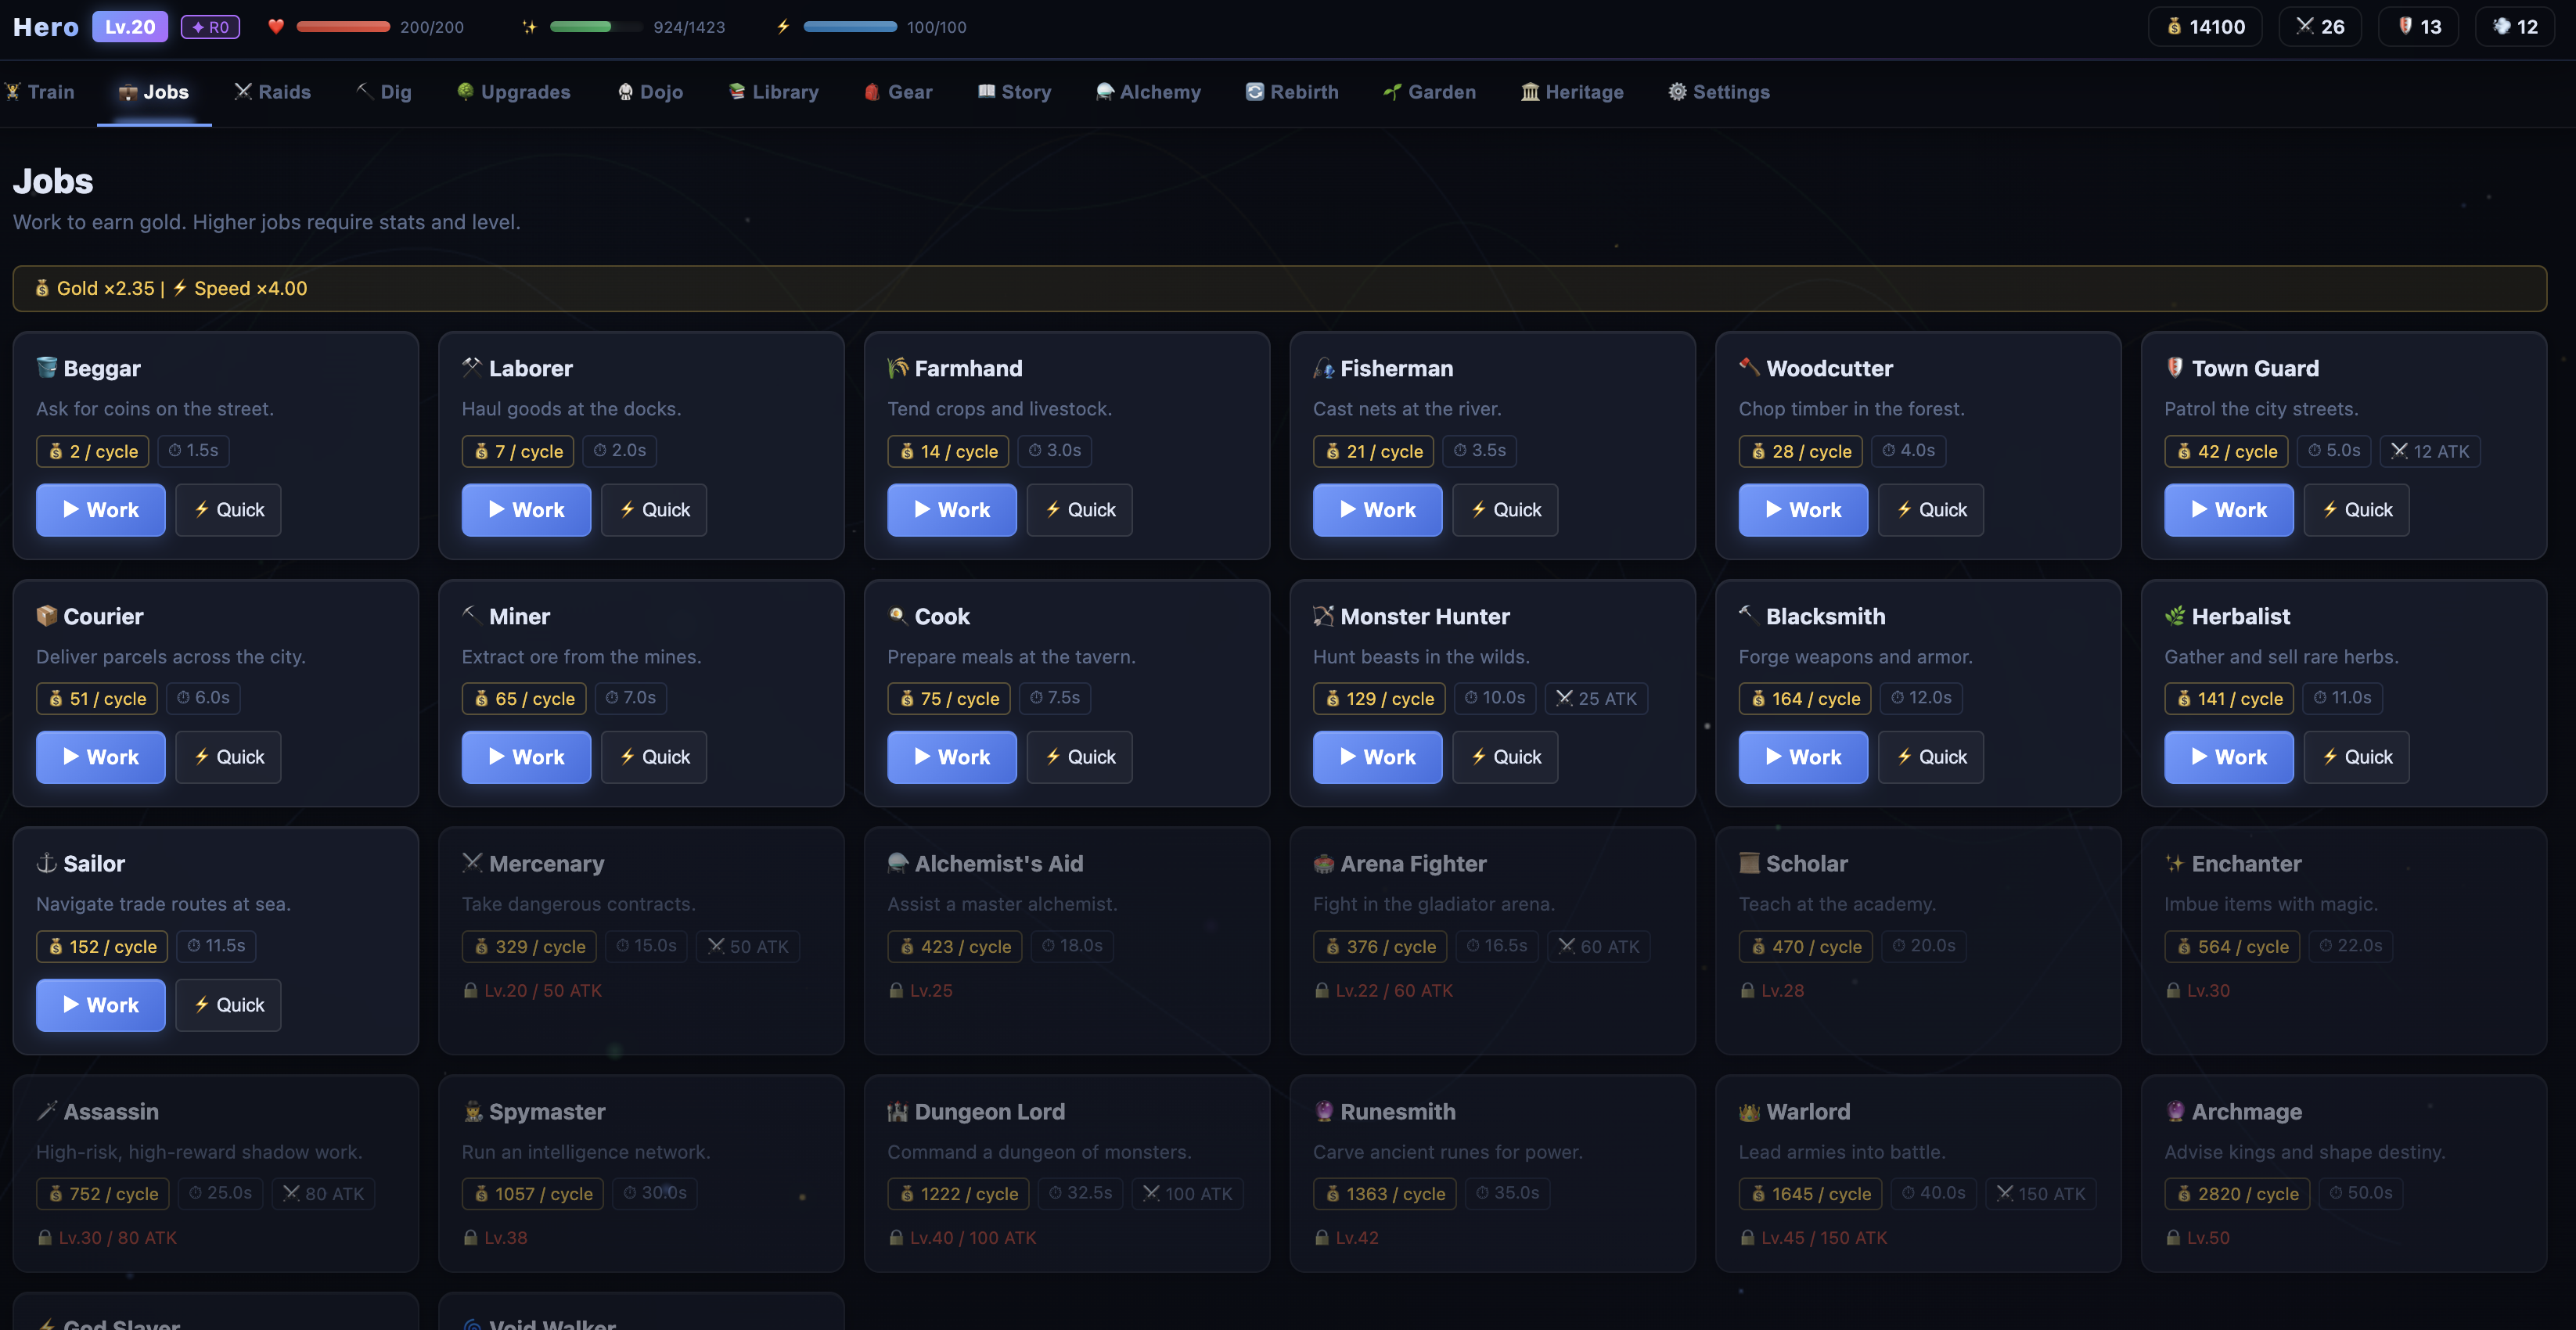Click the Runesmith crystal ball icon
This screenshot has height=1330, width=2576.
(x=1324, y=1110)
